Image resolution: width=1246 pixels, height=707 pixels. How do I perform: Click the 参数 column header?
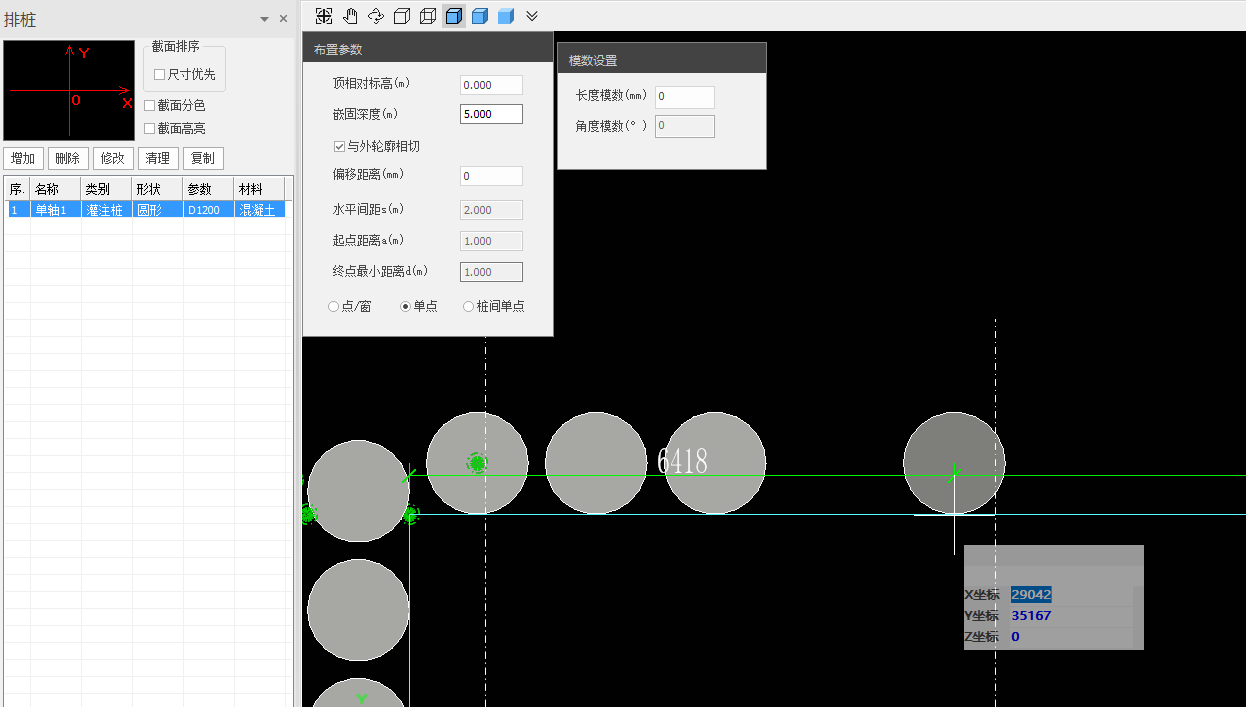point(207,189)
